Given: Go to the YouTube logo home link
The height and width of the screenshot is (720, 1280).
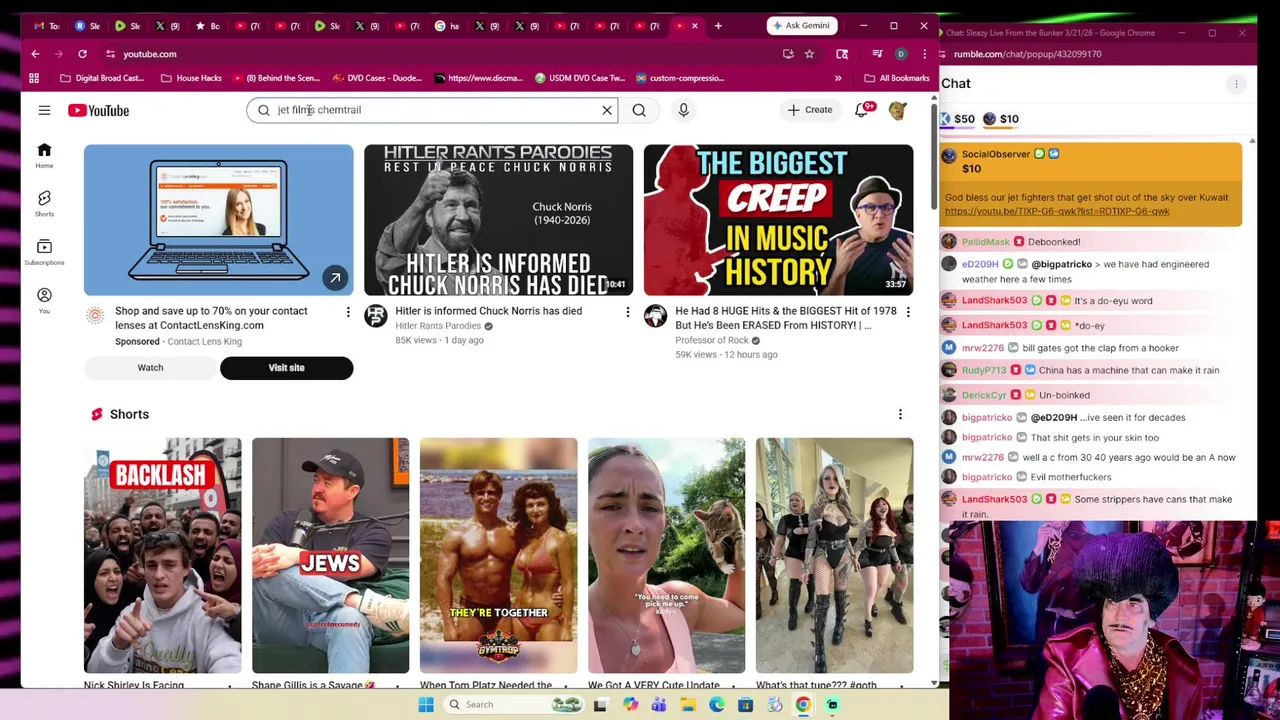Looking at the screenshot, I should pos(98,110).
